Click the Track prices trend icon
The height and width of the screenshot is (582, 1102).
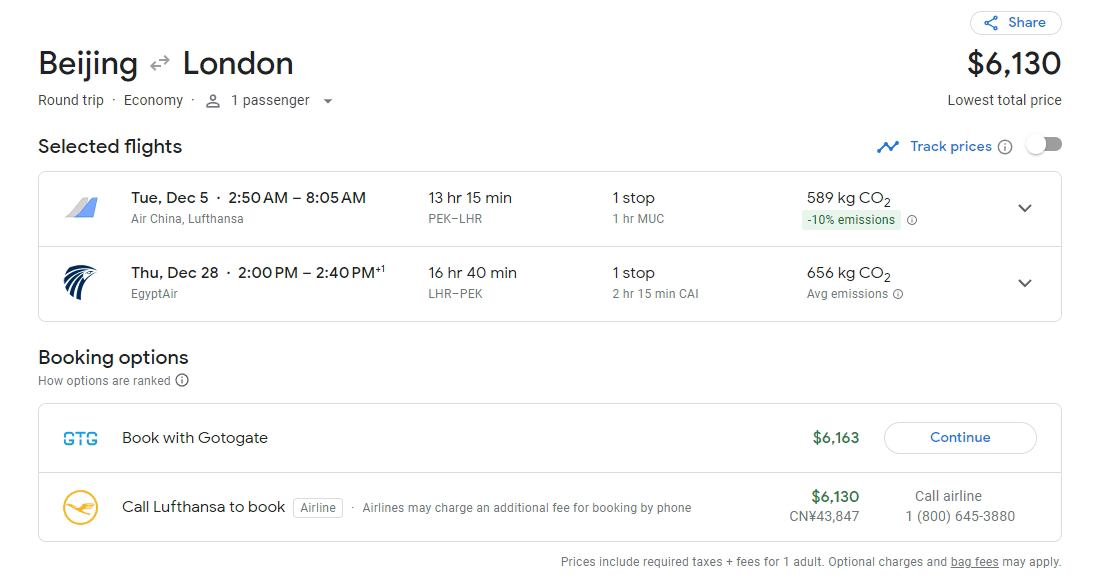click(888, 147)
